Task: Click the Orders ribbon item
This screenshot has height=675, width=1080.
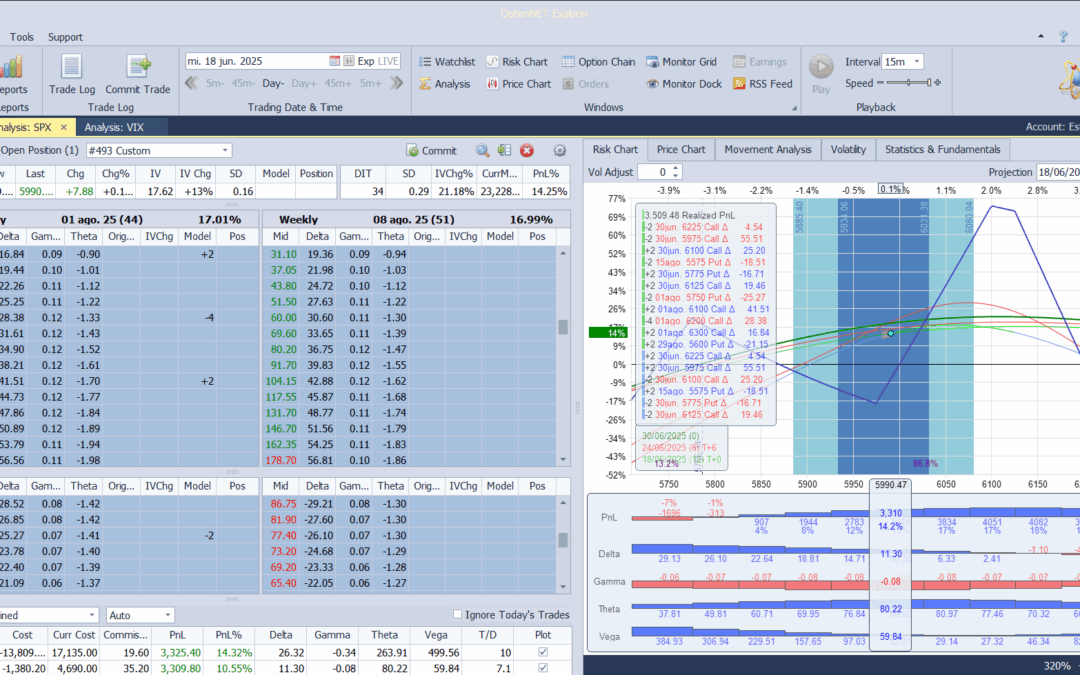Action: [x=585, y=83]
